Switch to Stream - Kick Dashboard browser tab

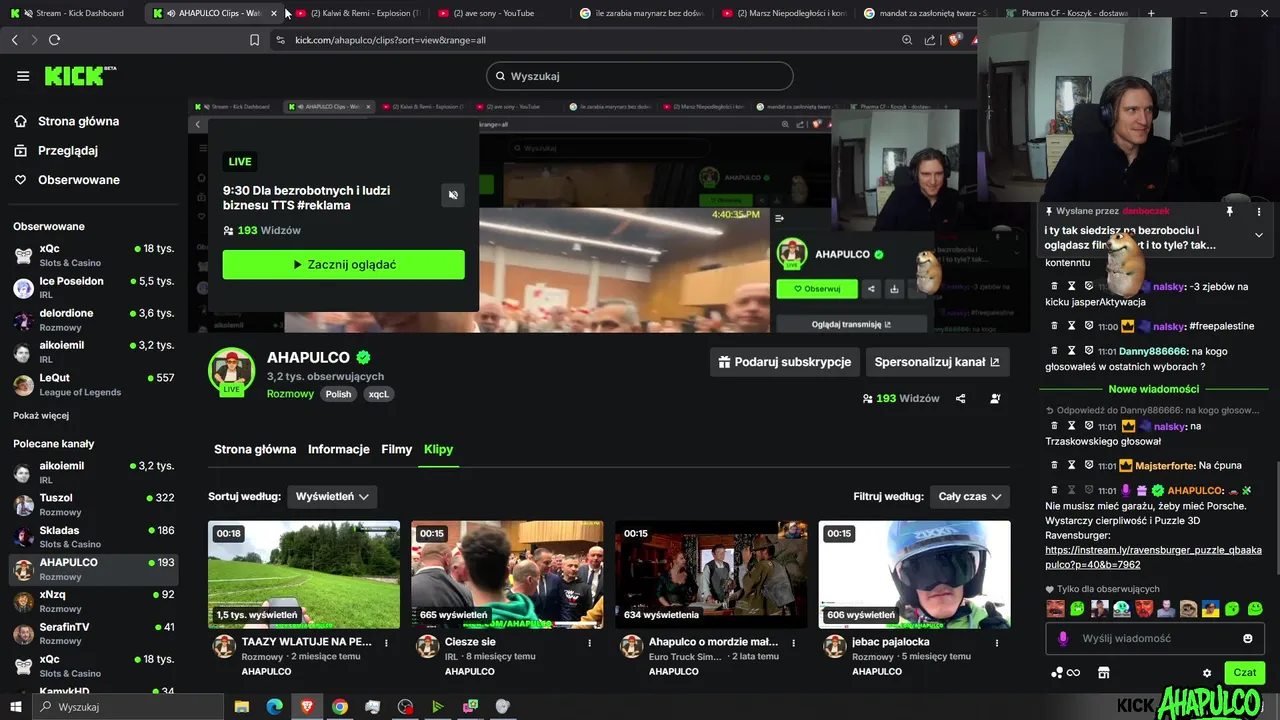point(72,13)
